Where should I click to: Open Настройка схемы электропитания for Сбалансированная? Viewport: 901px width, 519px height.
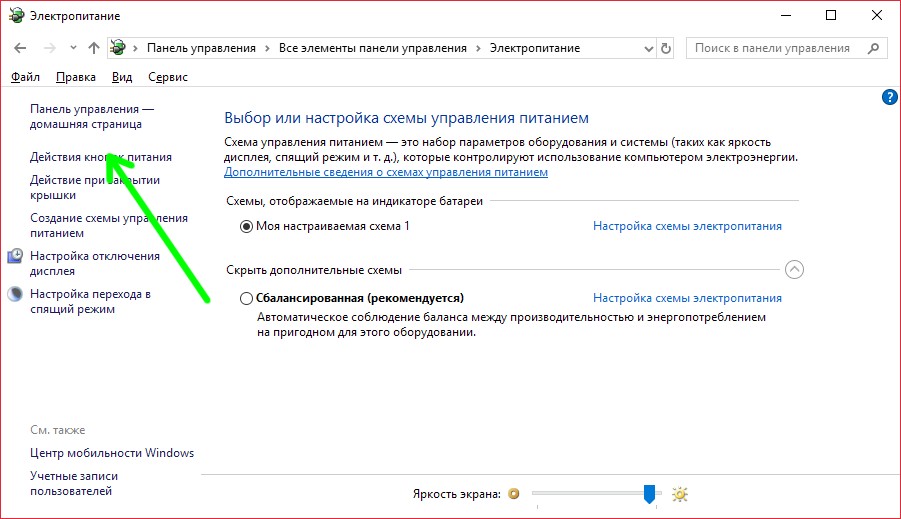pyautogui.click(x=687, y=298)
